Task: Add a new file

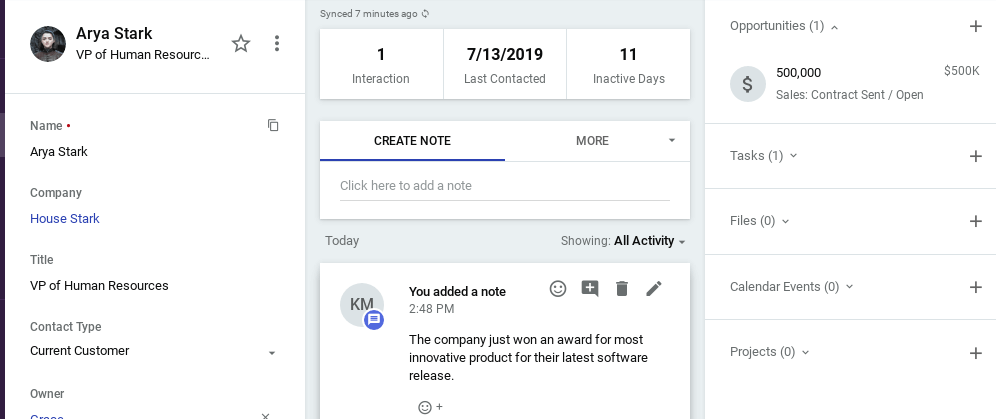Action: [x=976, y=221]
